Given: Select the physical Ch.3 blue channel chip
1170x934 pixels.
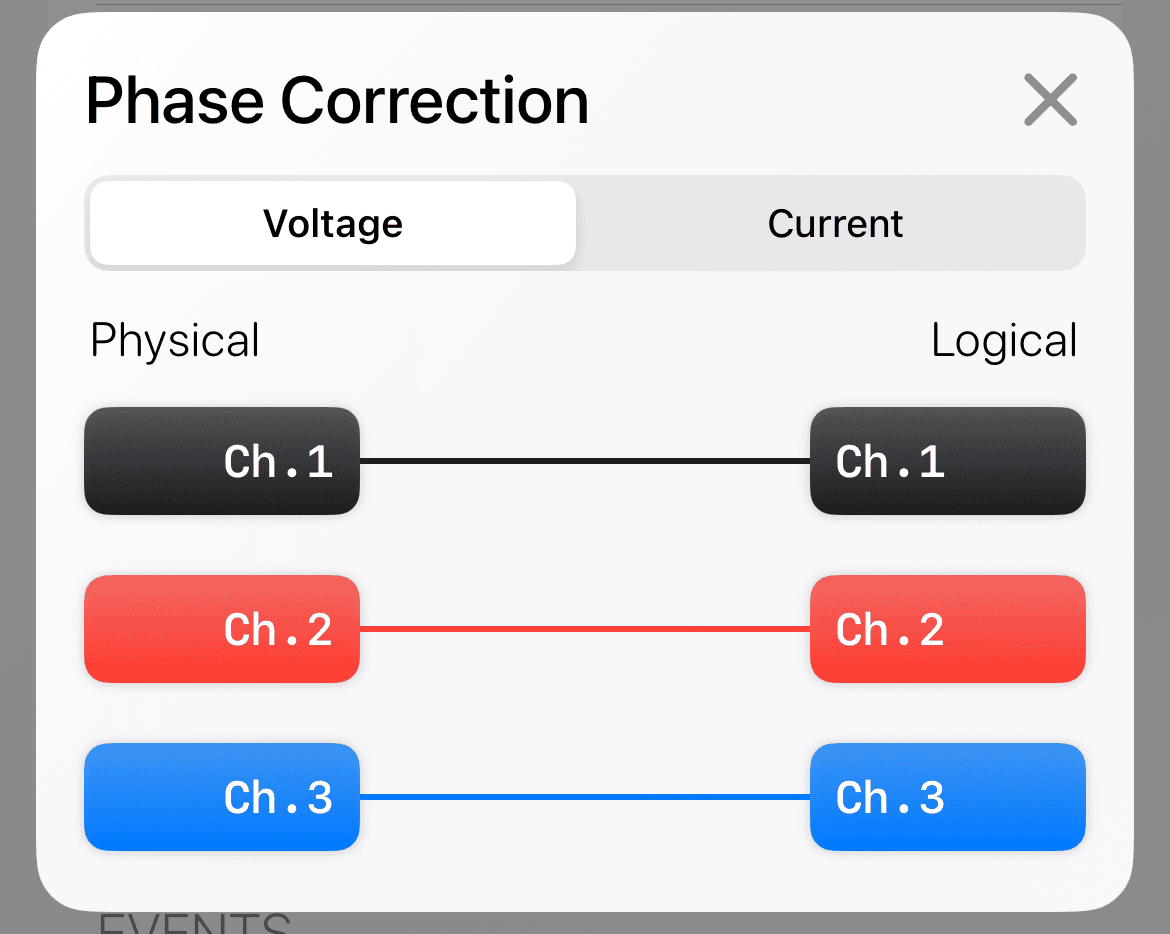Looking at the screenshot, I should (221, 797).
